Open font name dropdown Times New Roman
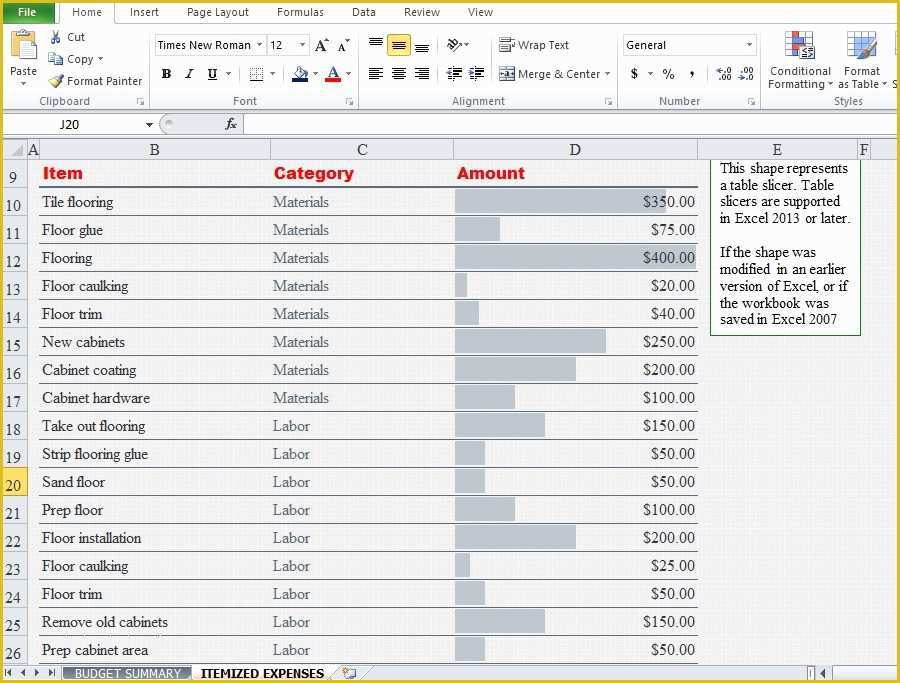The image size is (900, 683). click(259, 45)
